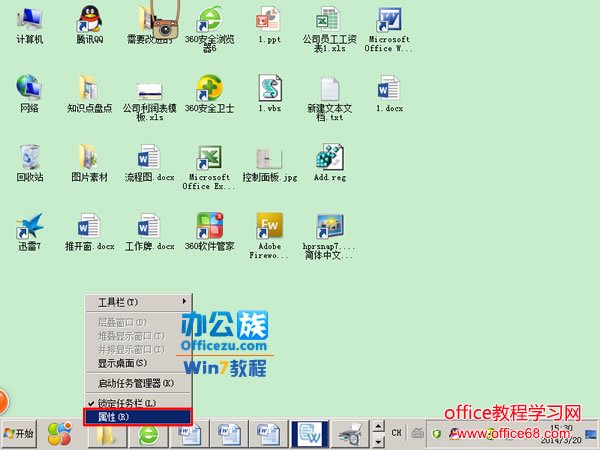Open the 知识点盘点 folder
This screenshot has height=450, width=600.
tap(90, 94)
